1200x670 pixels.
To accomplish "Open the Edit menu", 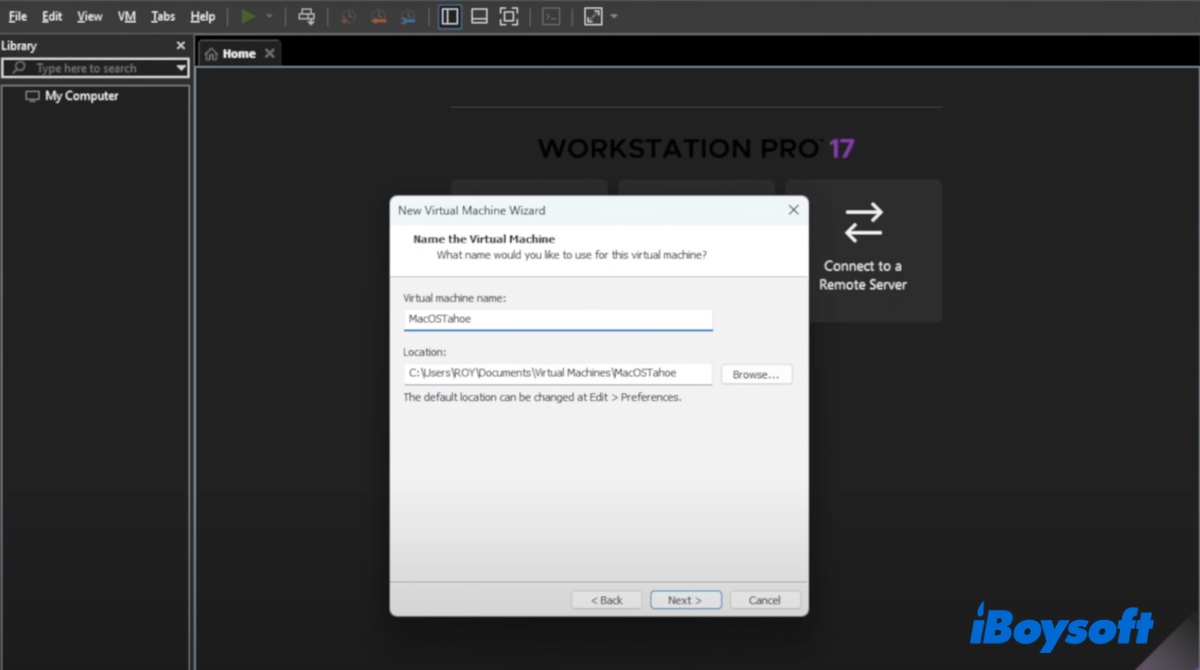I will [52, 17].
